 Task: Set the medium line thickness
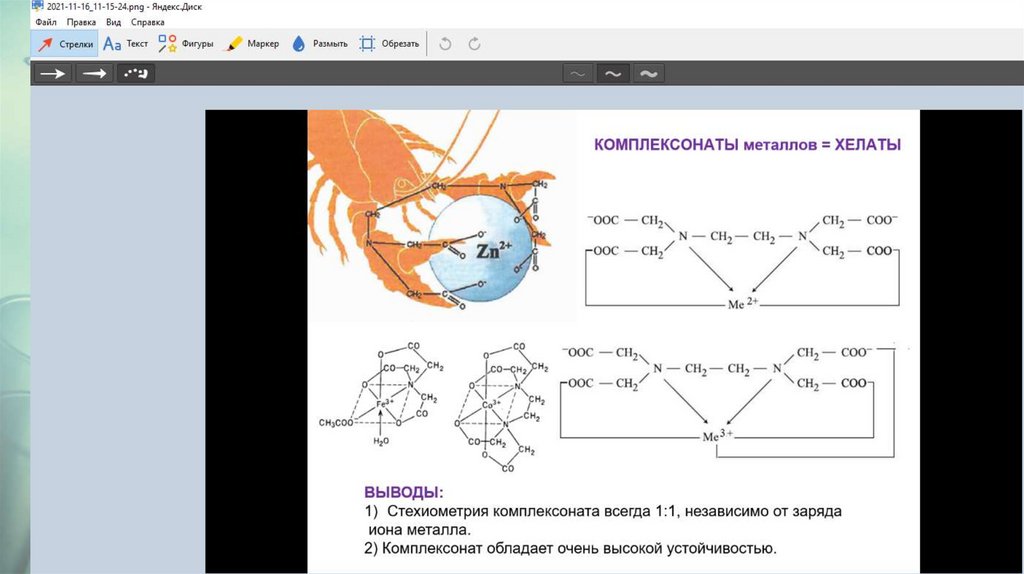click(x=612, y=73)
